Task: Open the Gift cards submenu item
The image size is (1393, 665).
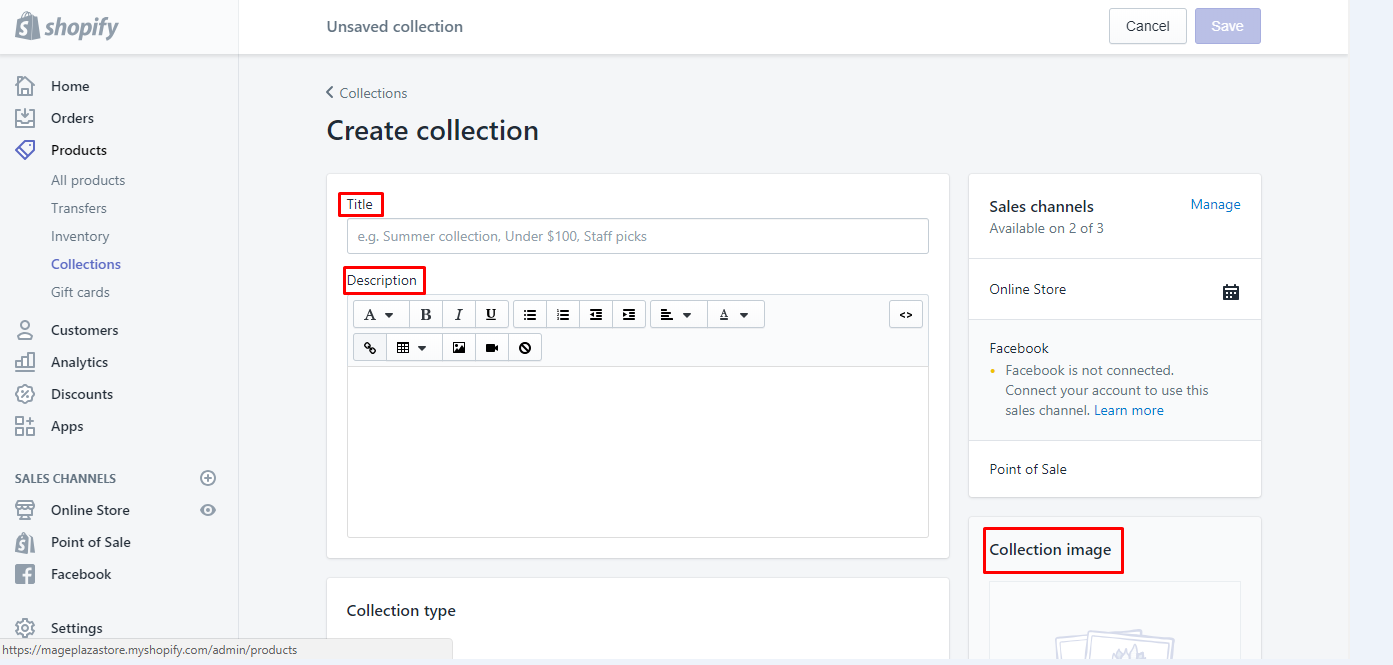Action: (x=80, y=292)
